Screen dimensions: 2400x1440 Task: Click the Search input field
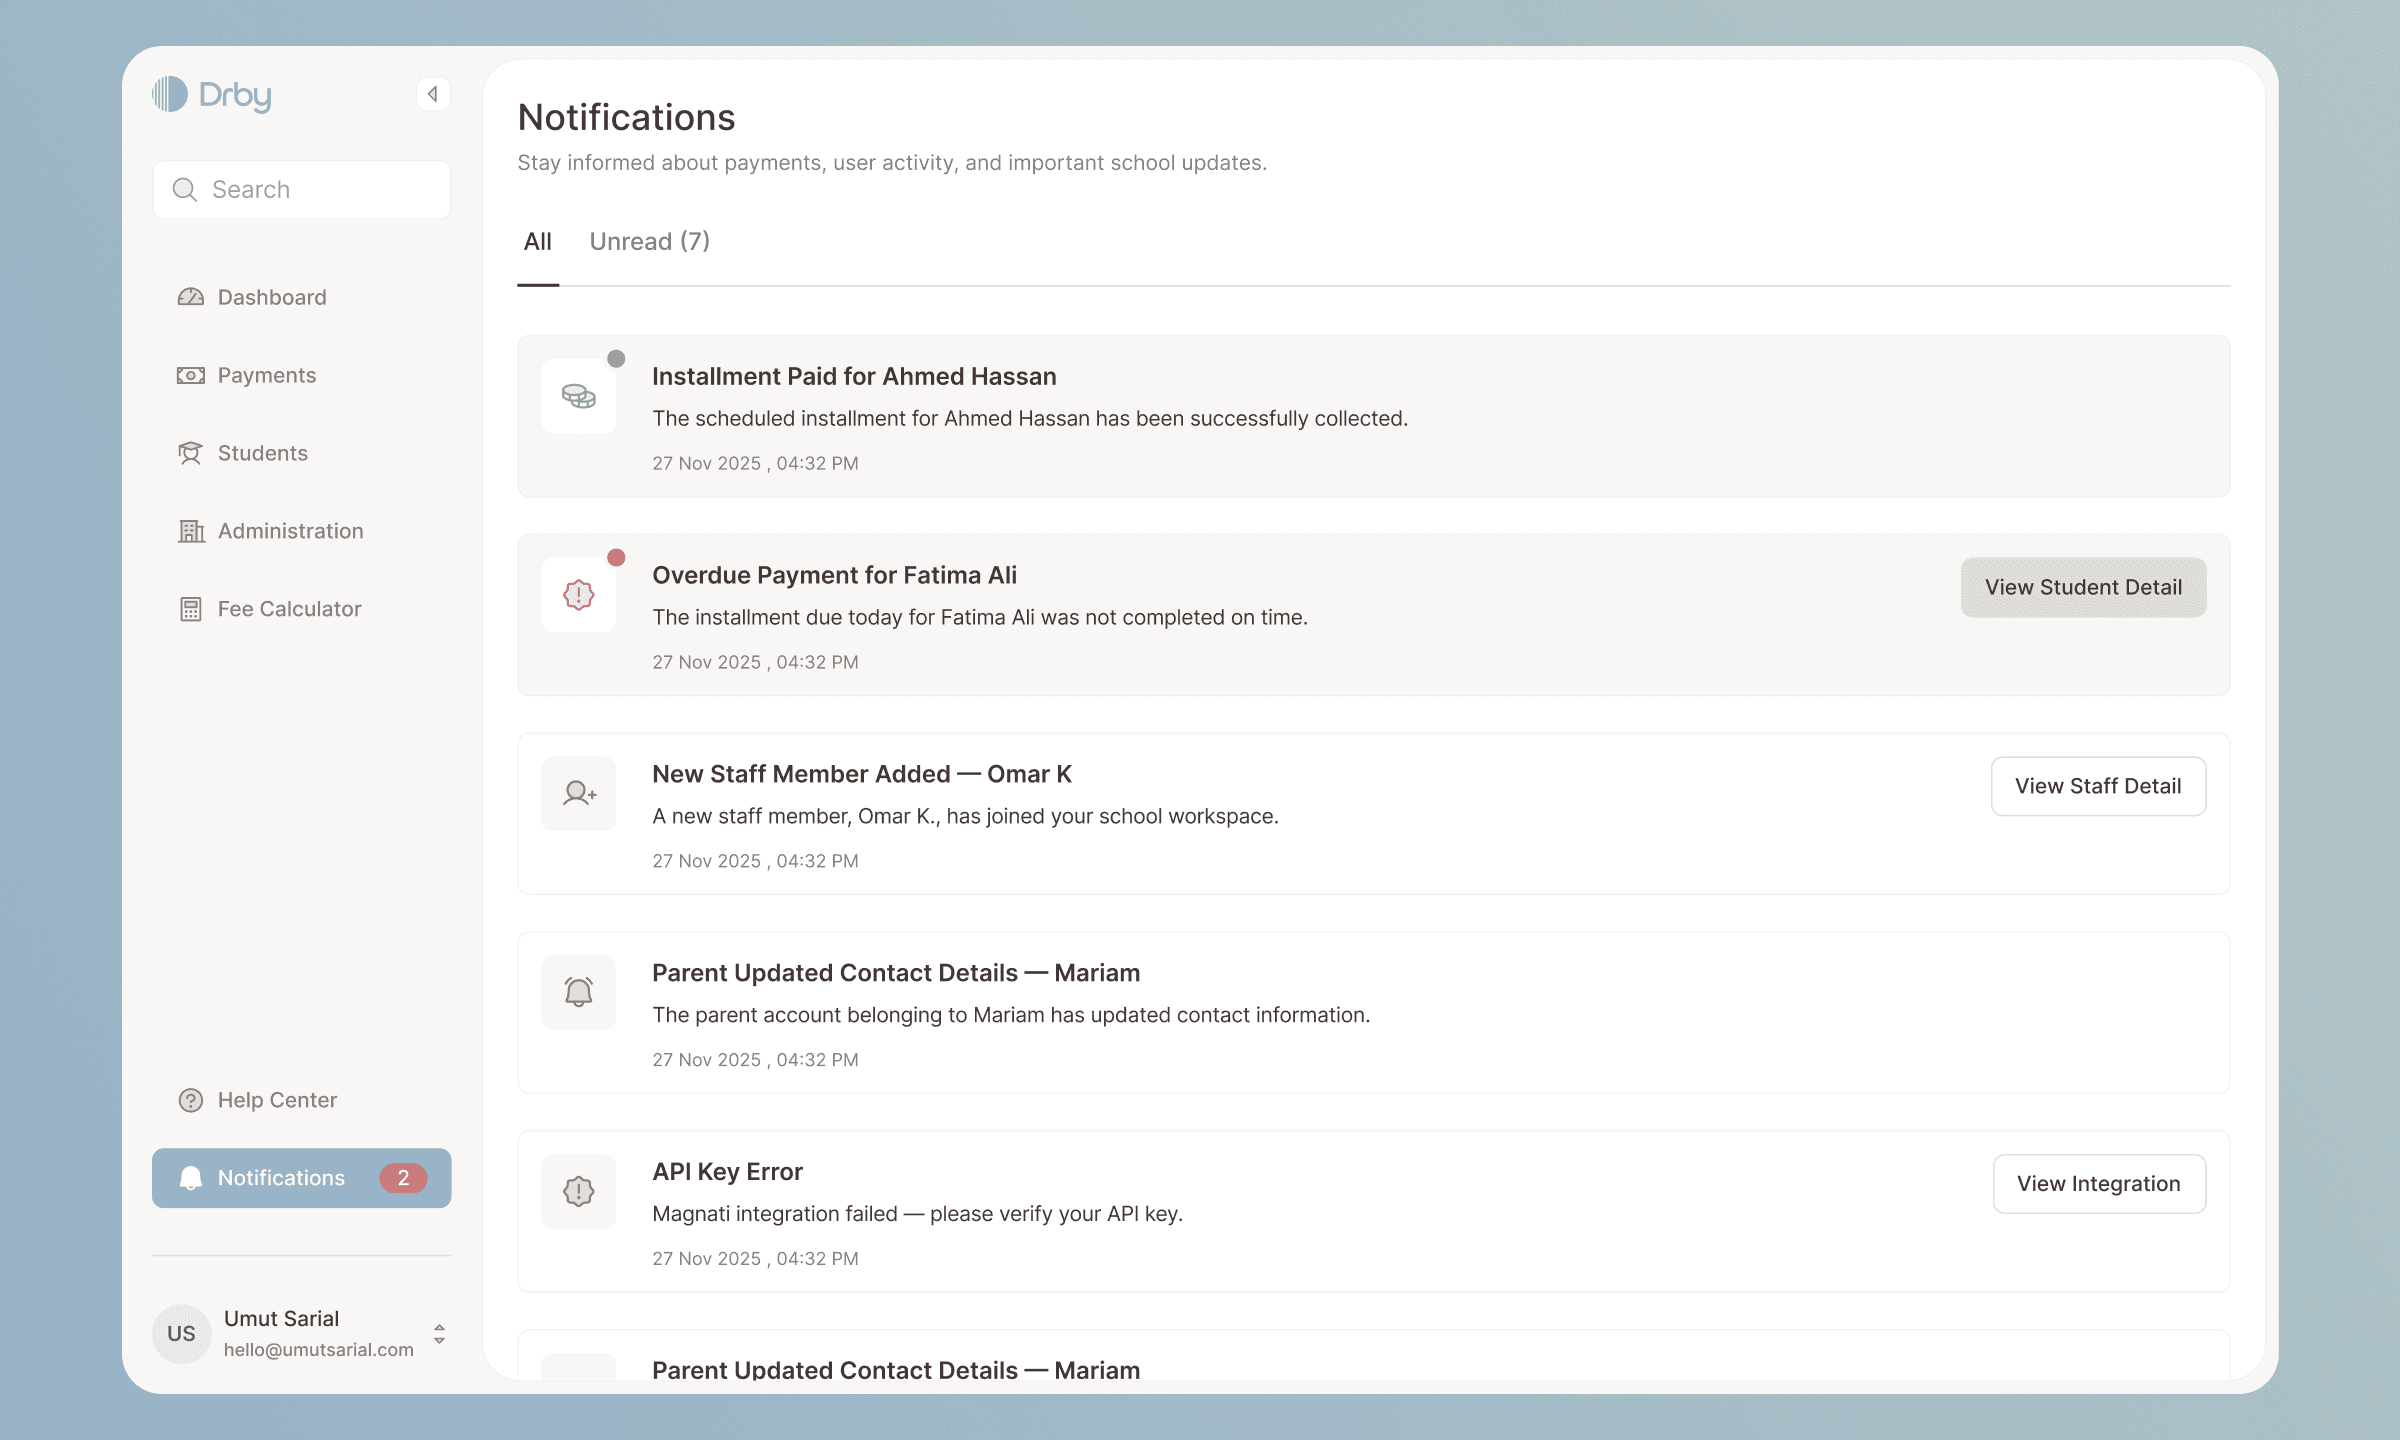302,190
